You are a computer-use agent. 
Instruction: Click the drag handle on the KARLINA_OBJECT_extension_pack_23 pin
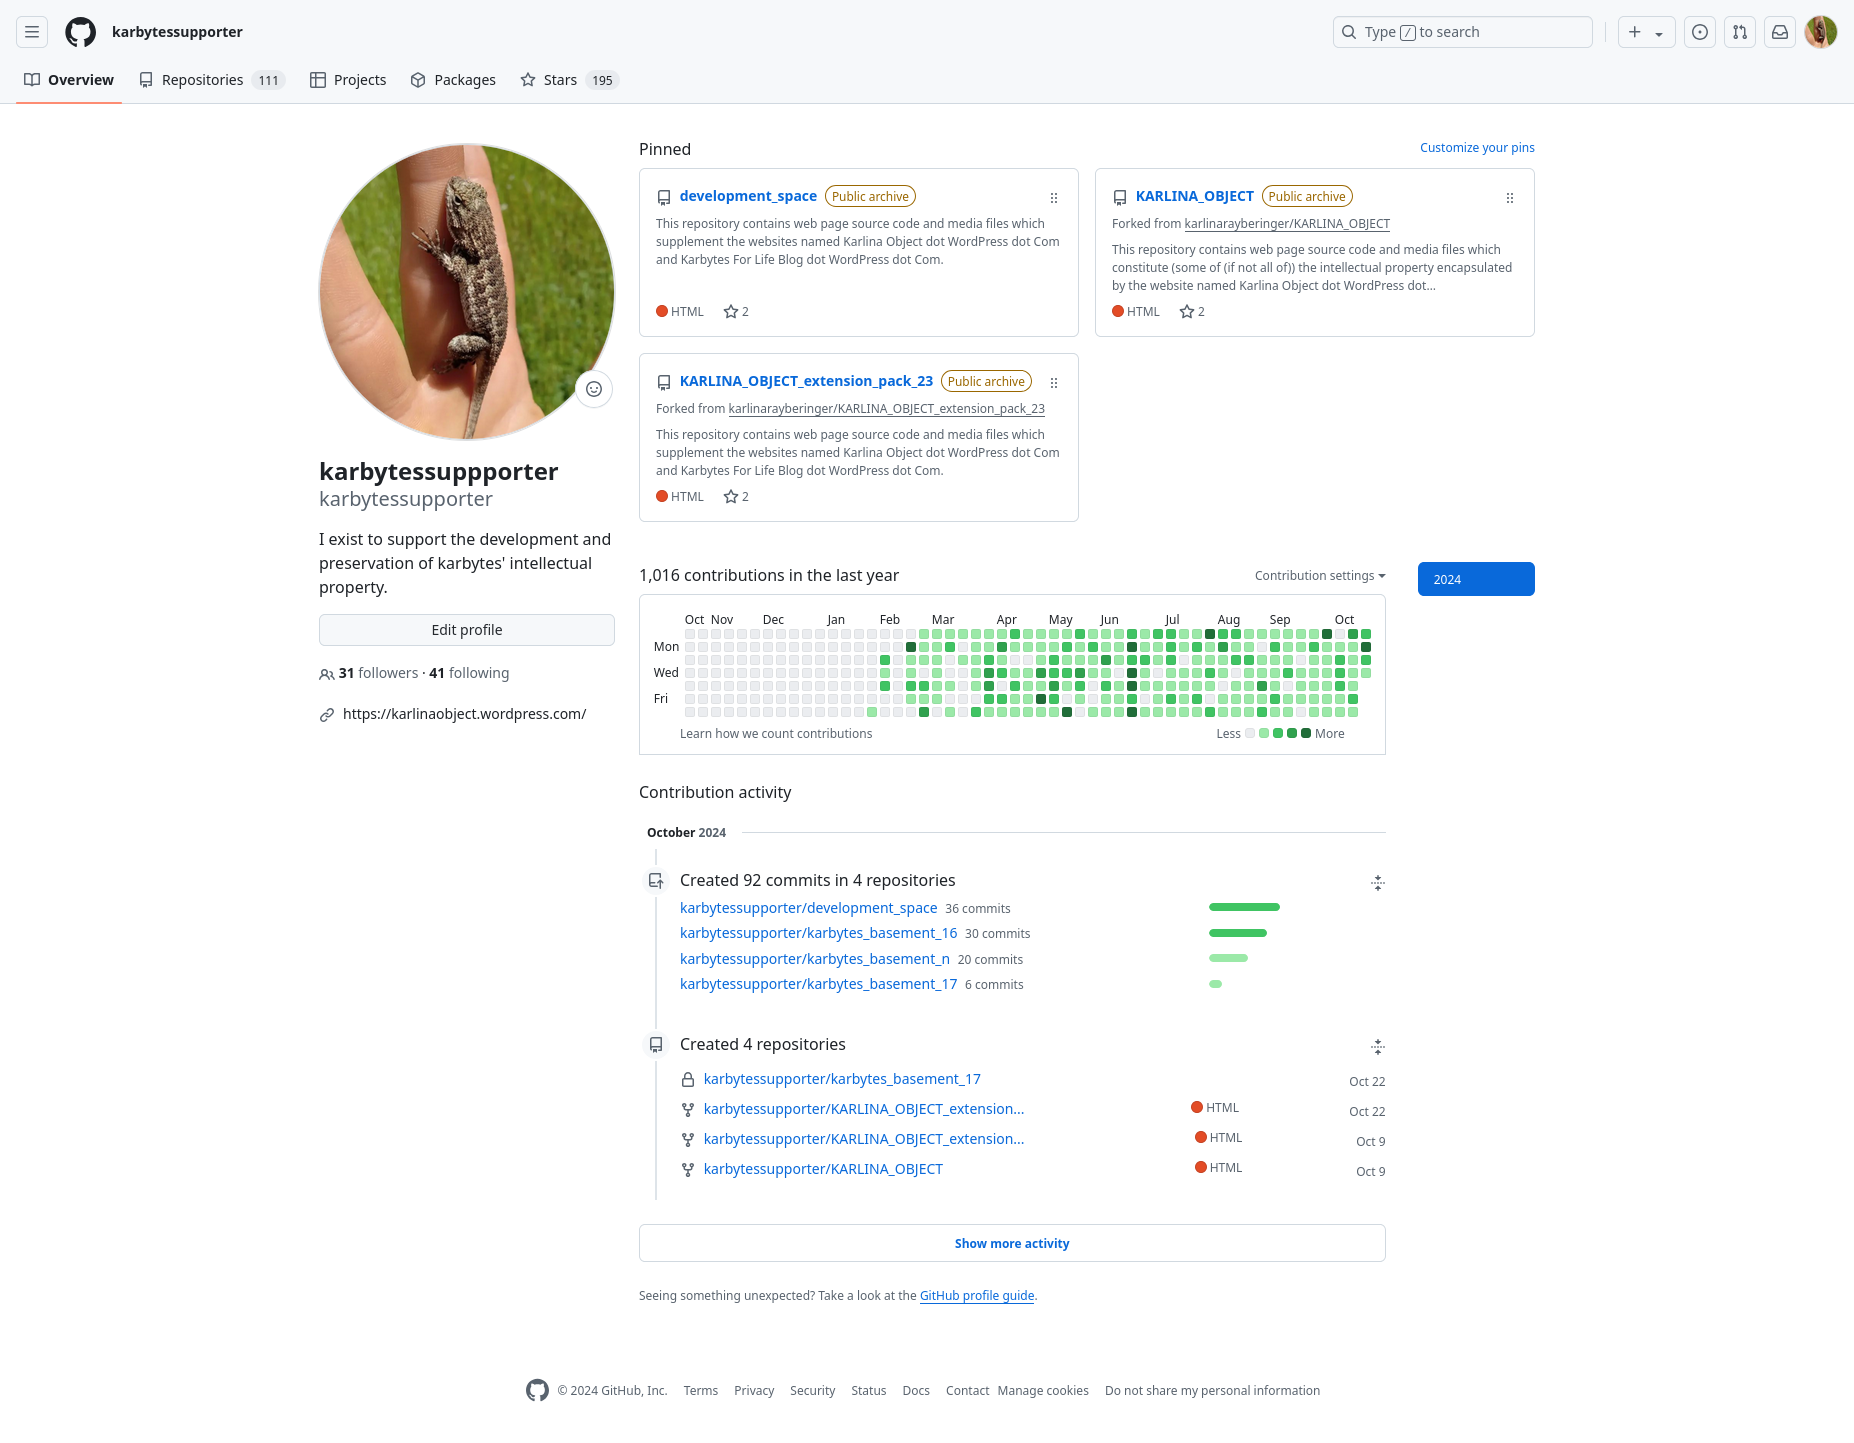1054,383
